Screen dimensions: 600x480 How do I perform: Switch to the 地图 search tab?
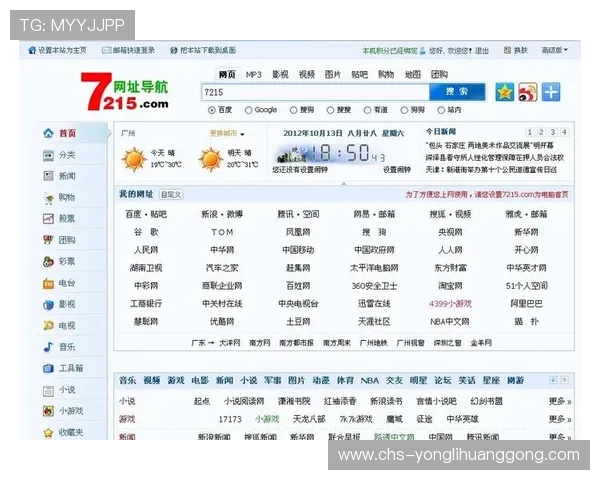412,75
